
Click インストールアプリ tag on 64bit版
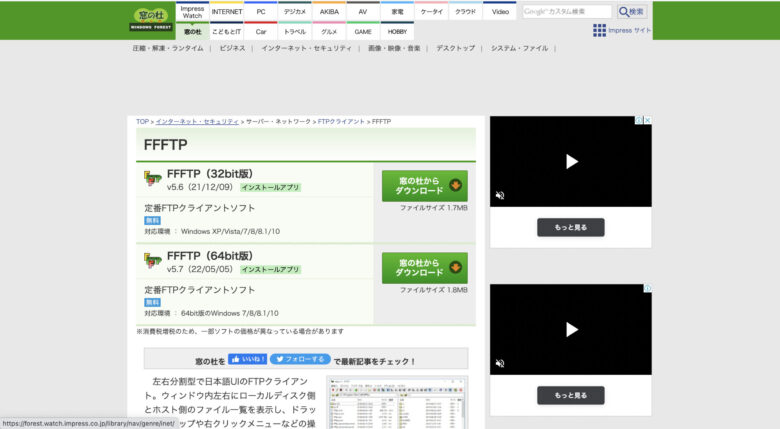[x=270, y=270]
